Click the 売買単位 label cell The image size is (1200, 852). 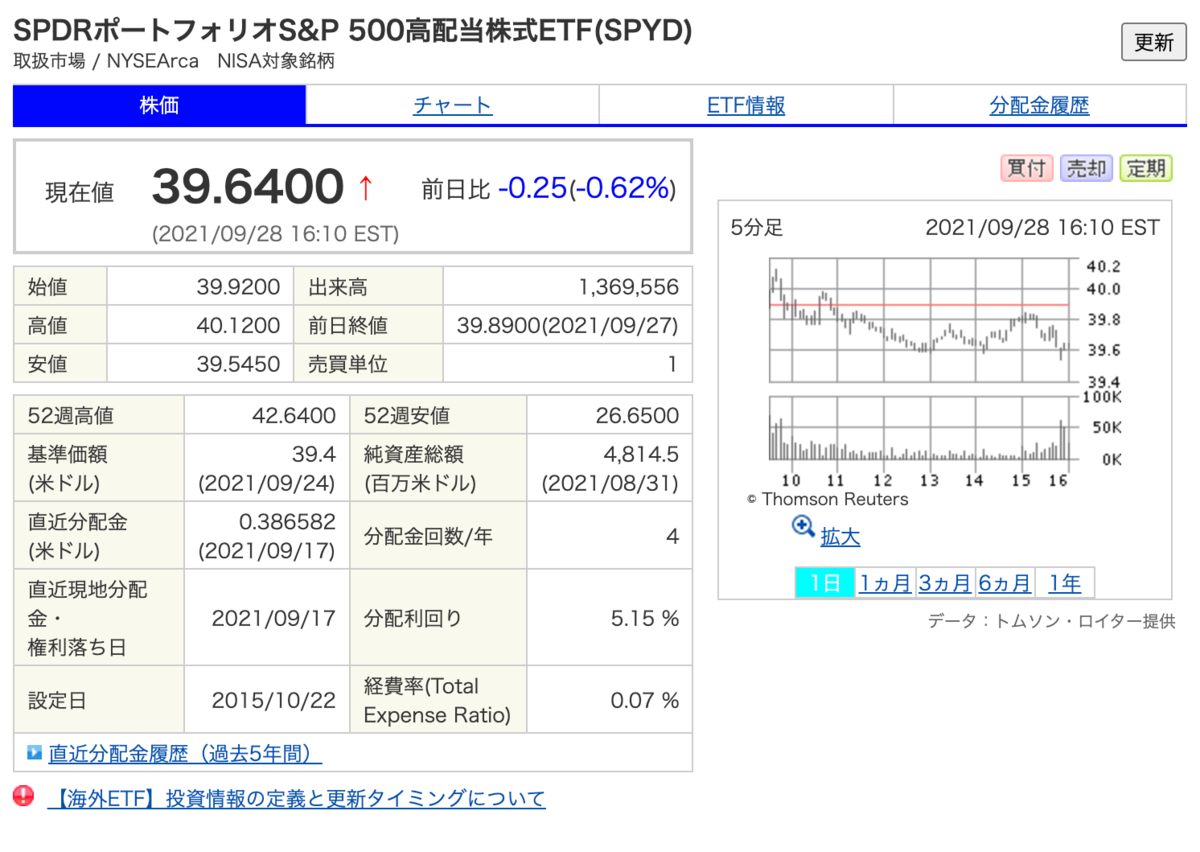[368, 364]
